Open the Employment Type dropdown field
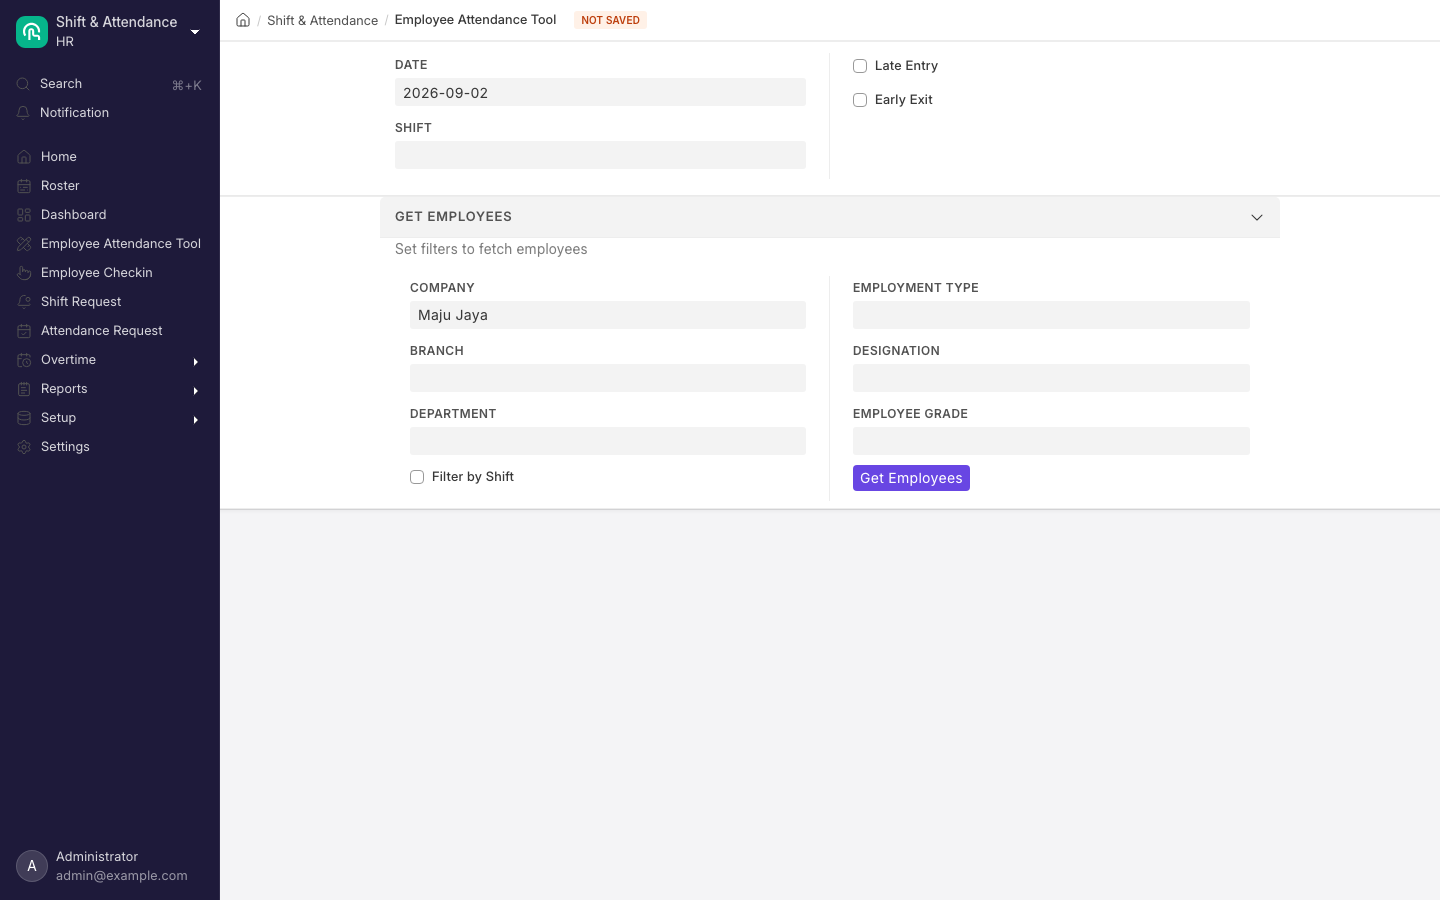 [1051, 315]
